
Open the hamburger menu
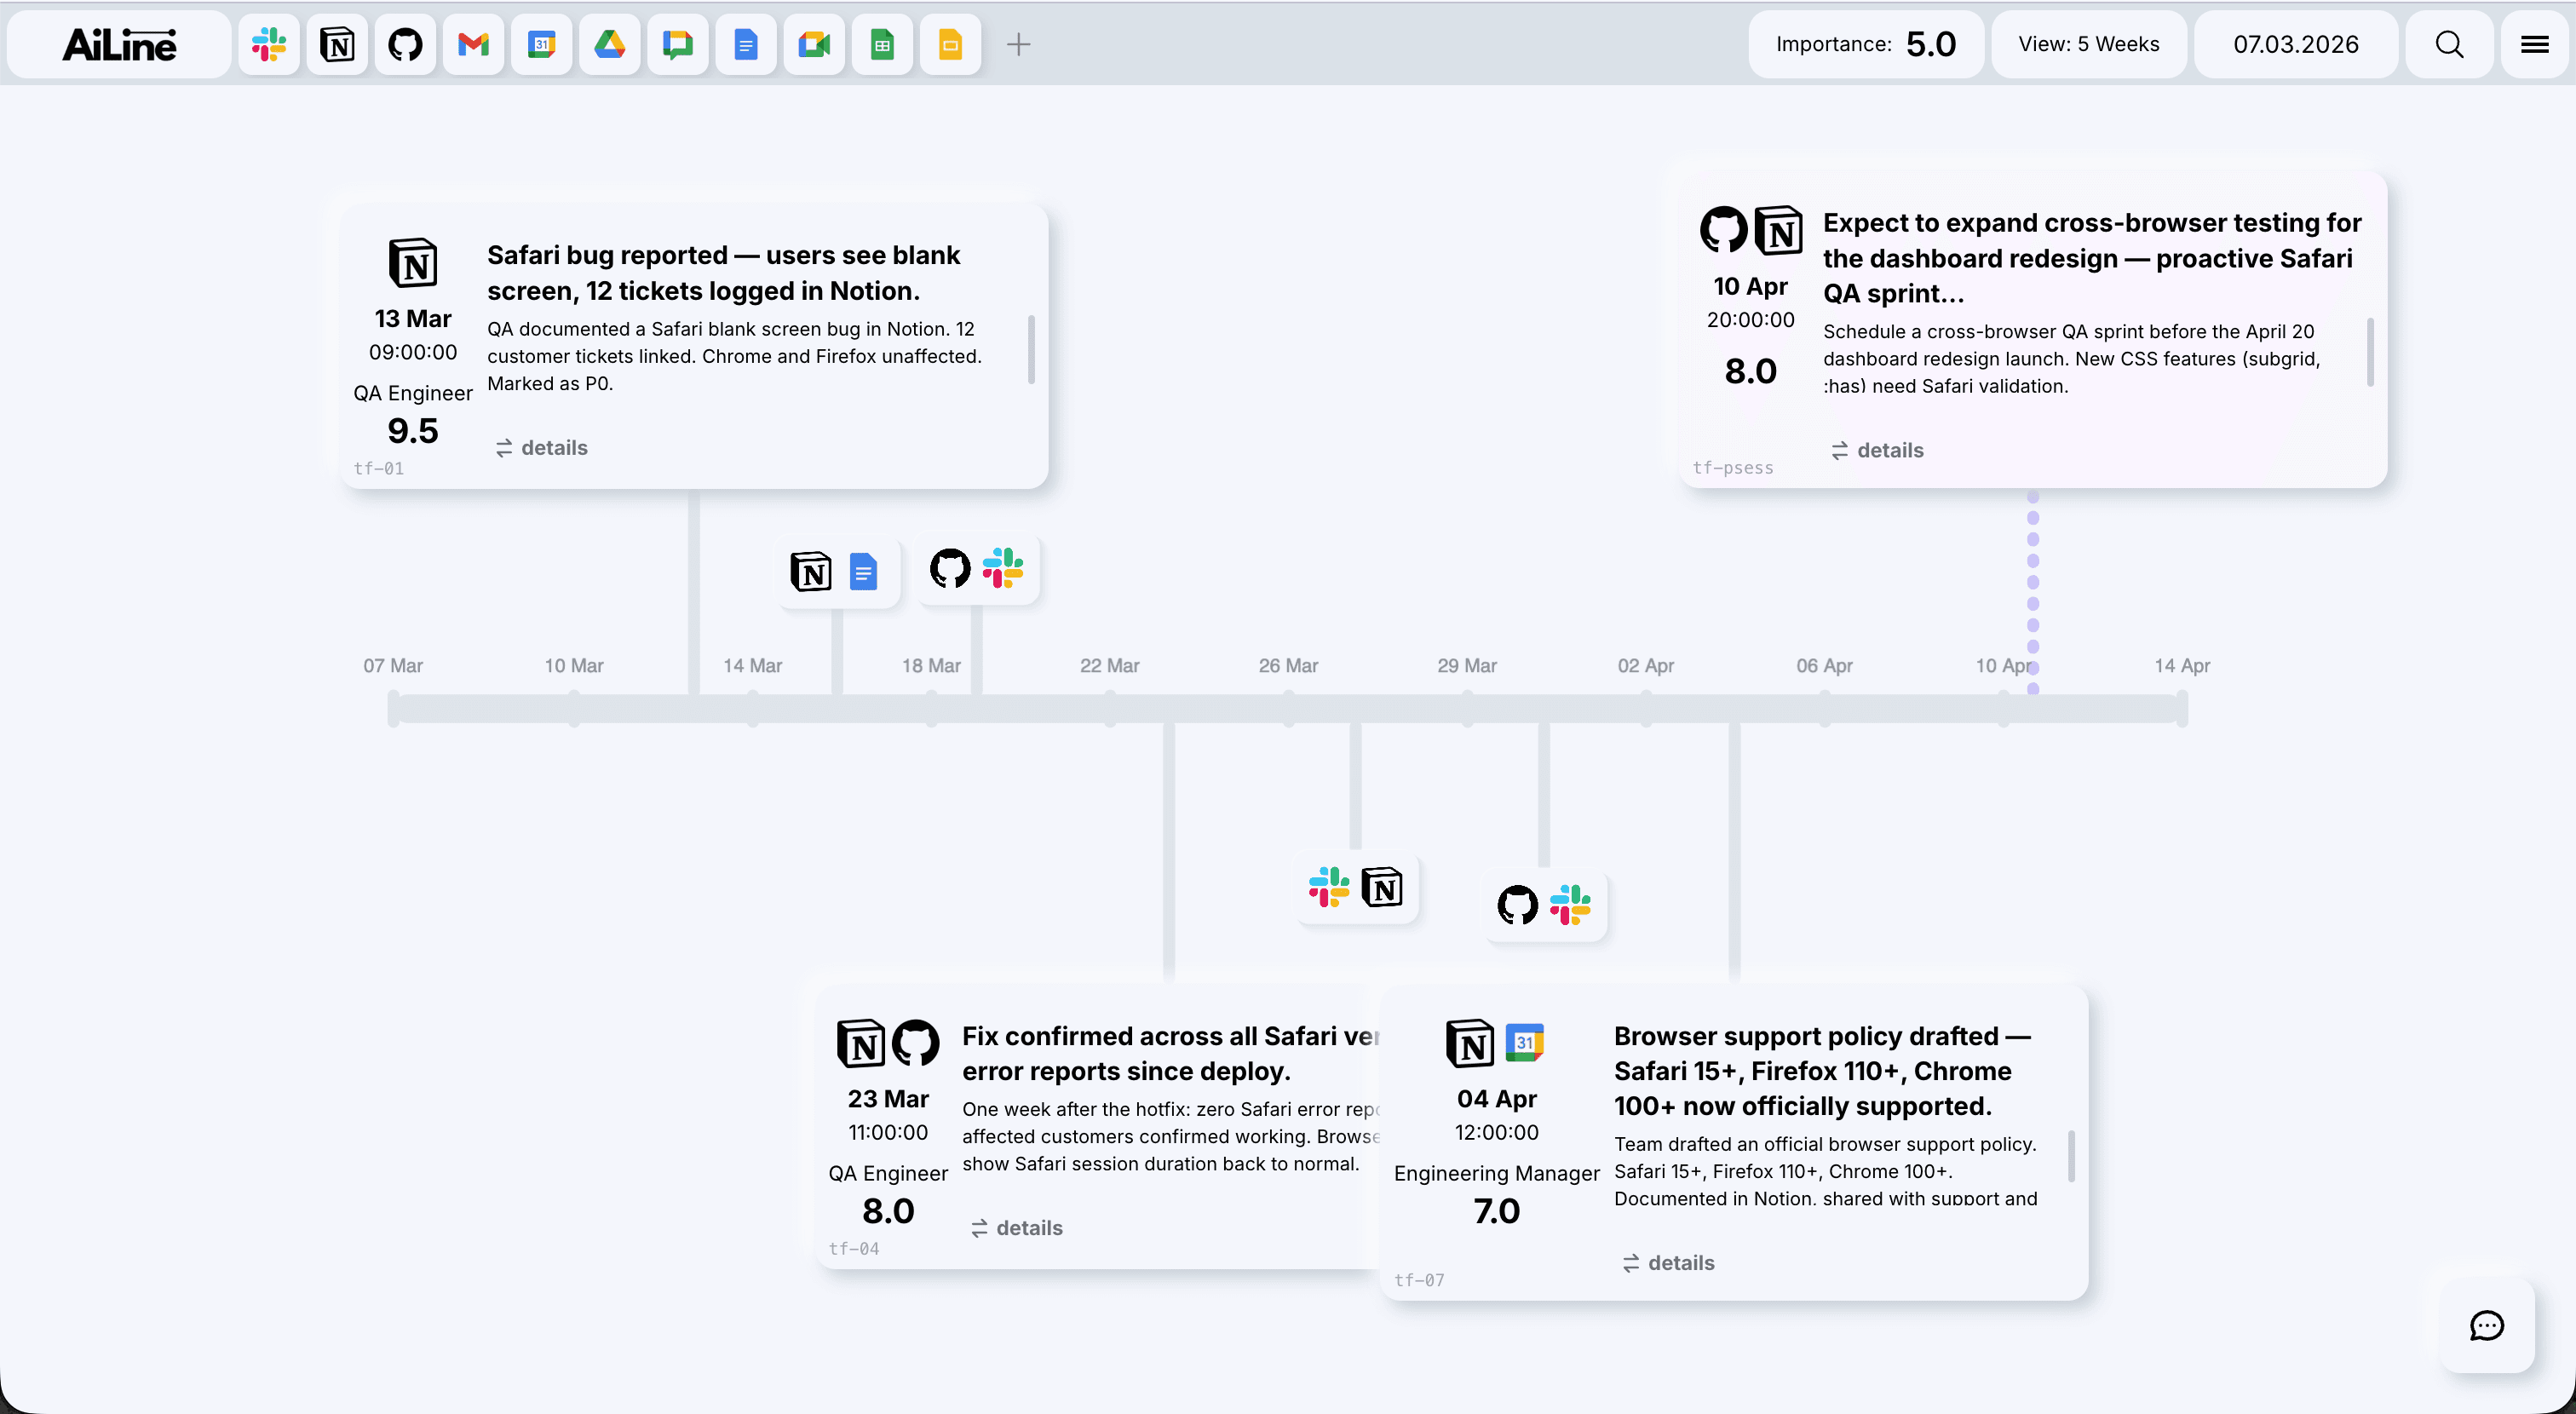(x=2534, y=44)
